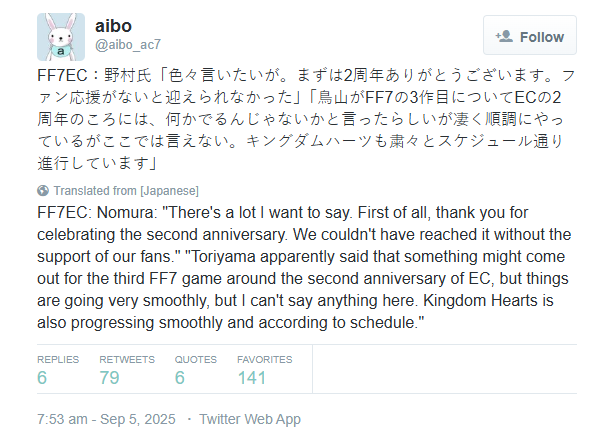
Task: Click the RETWEETS label
Action: [124, 359]
